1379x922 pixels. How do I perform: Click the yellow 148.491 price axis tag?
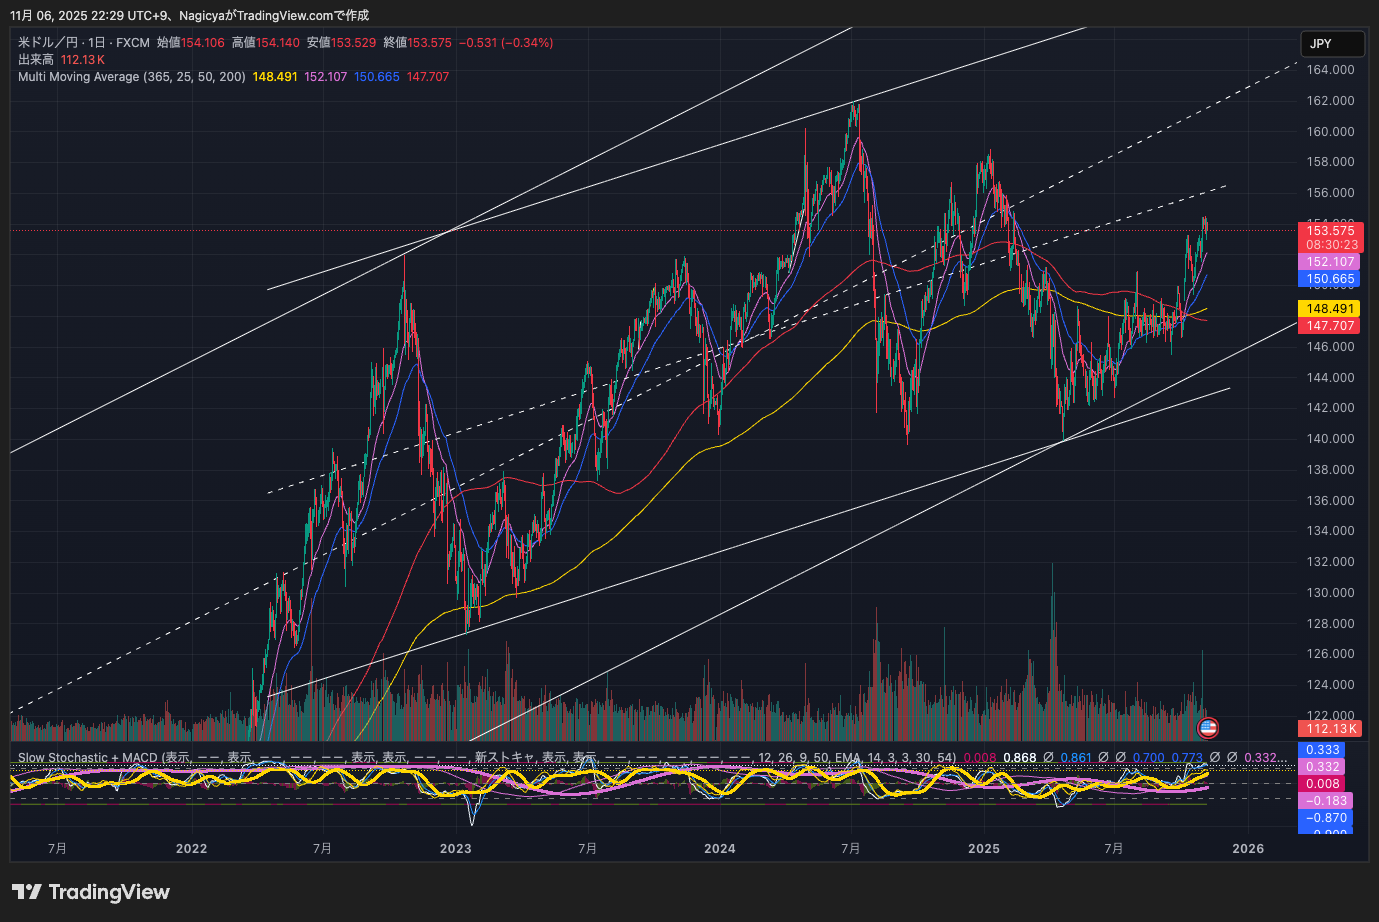[x=1330, y=309]
